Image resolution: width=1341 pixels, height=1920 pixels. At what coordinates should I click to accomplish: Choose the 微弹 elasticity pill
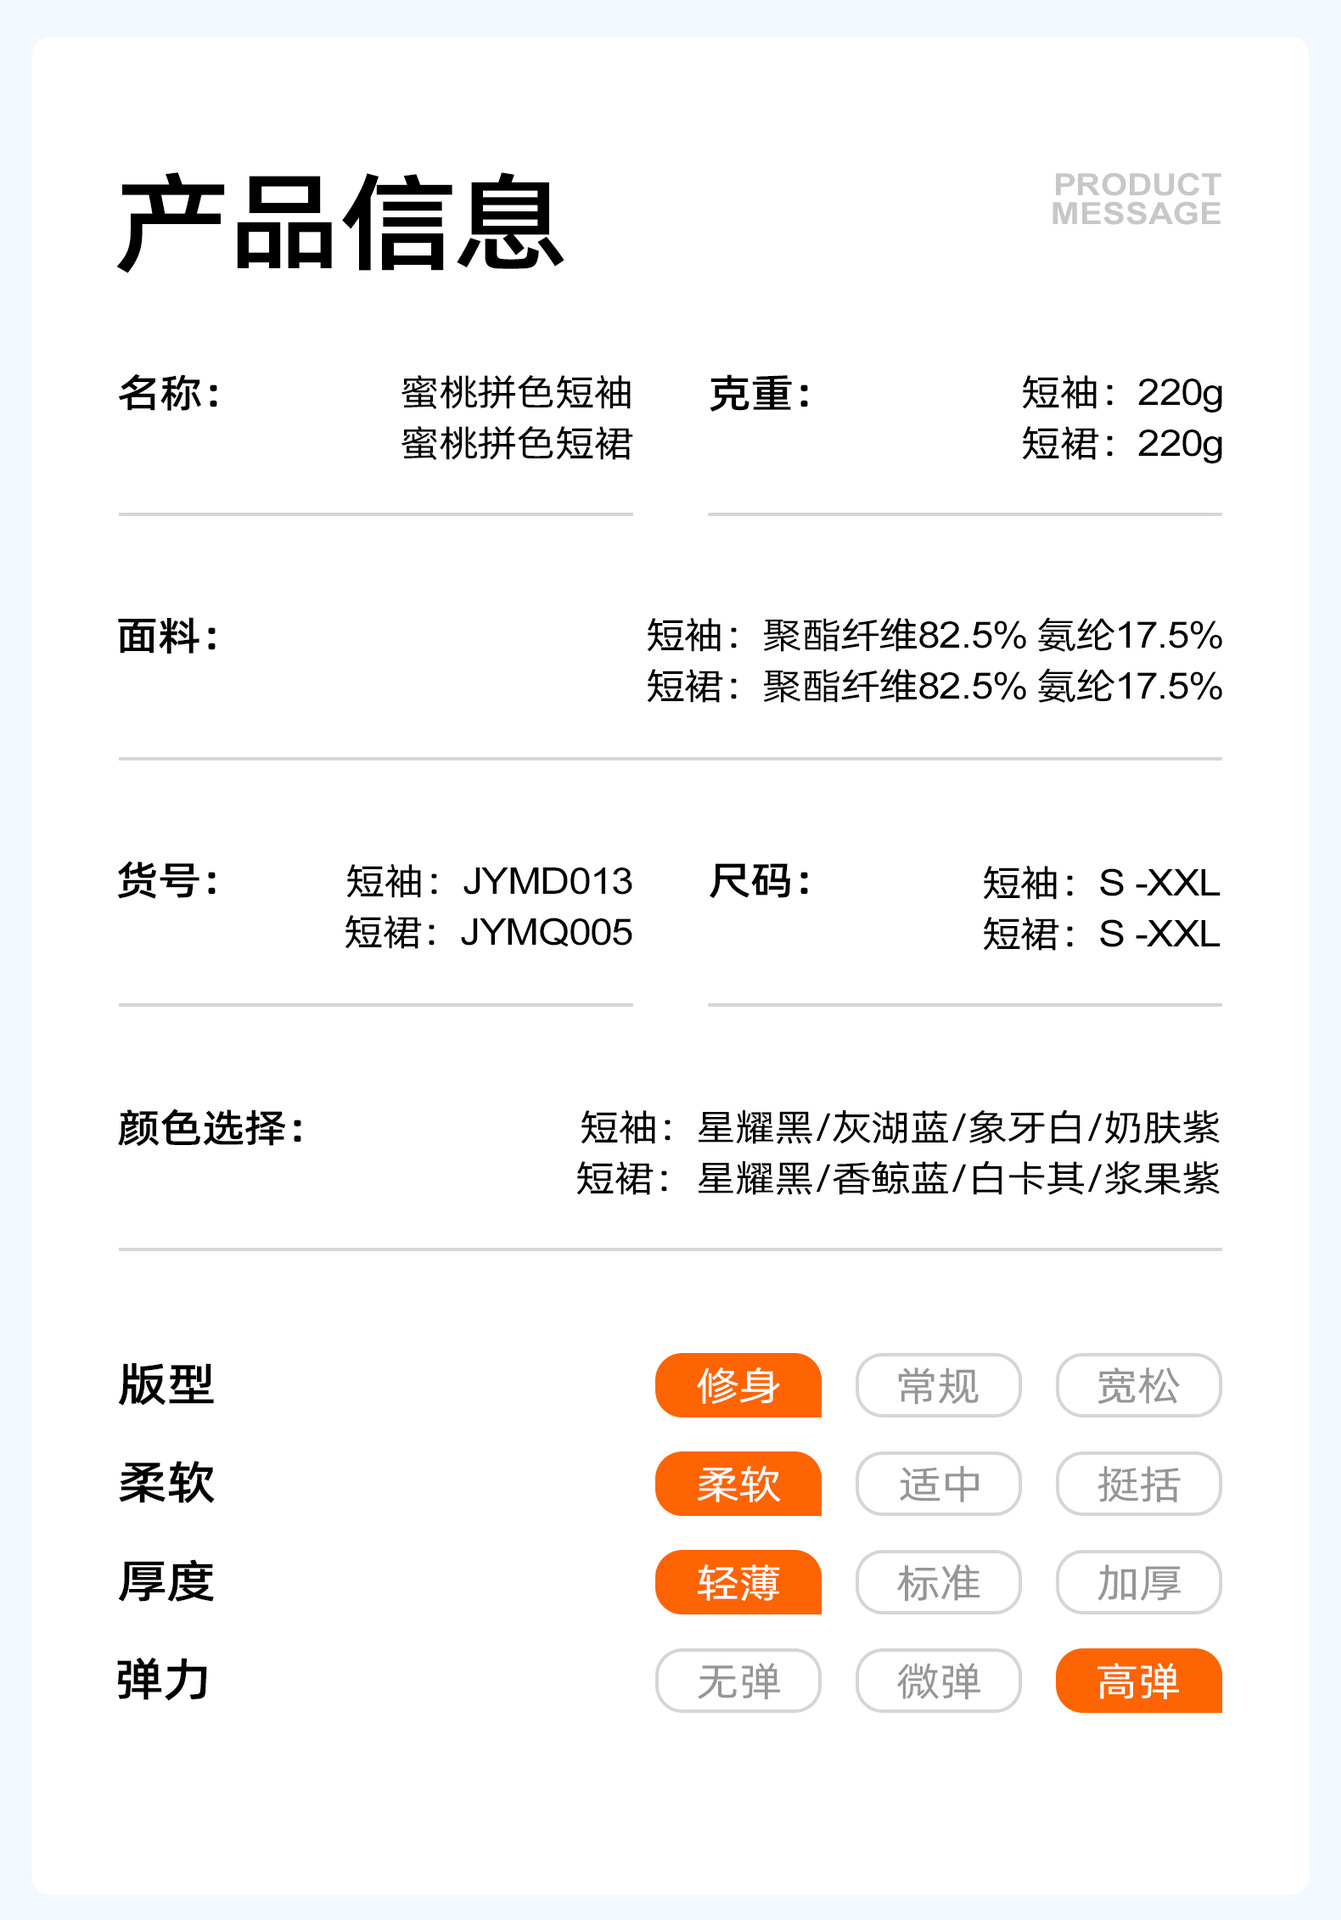pyautogui.click(x=938, y=1680)
